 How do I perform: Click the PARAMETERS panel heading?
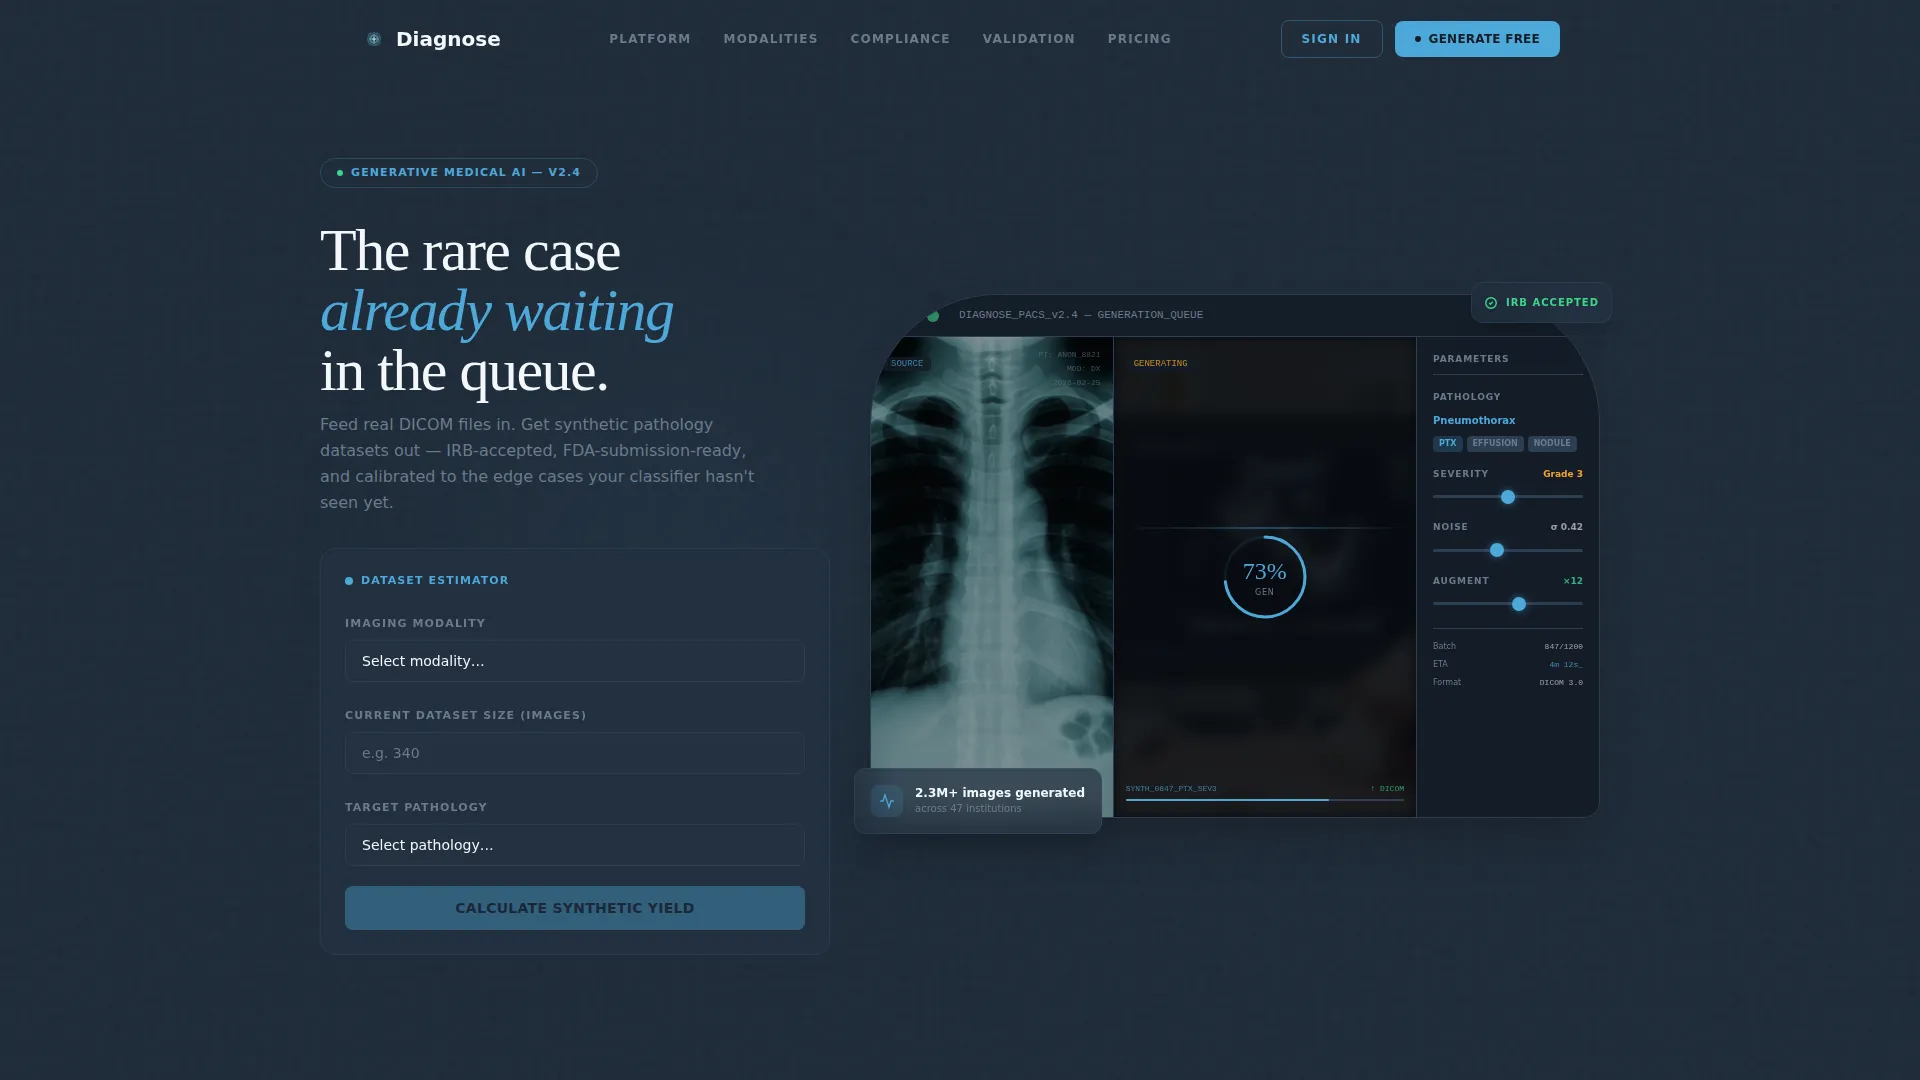click(x=1471, y=359)
